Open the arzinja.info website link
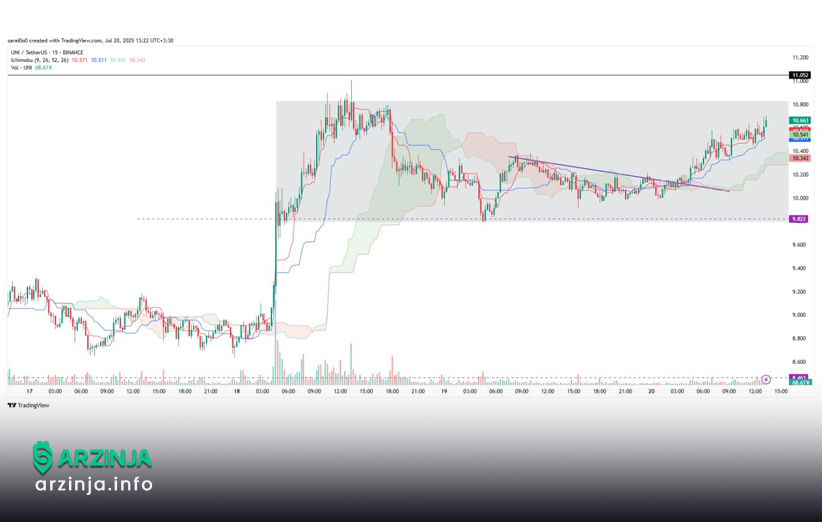 (x=93, y=485)
